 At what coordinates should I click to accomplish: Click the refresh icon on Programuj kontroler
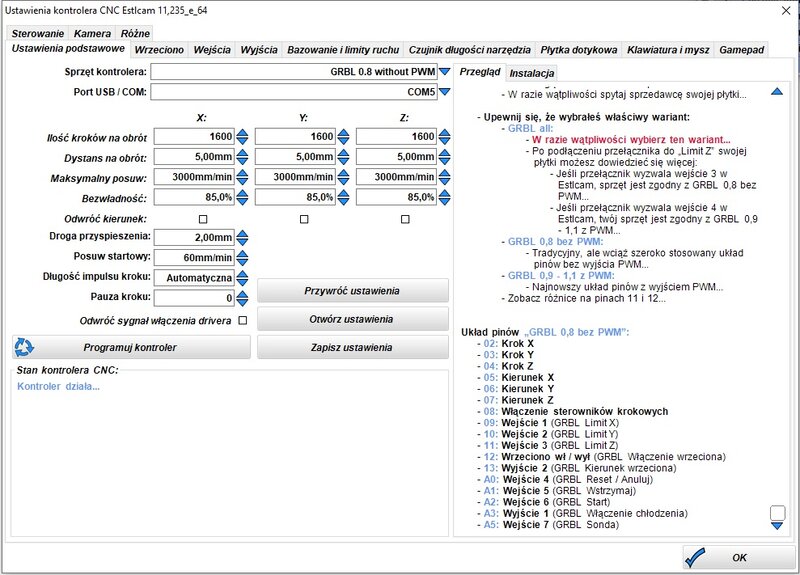23,347
